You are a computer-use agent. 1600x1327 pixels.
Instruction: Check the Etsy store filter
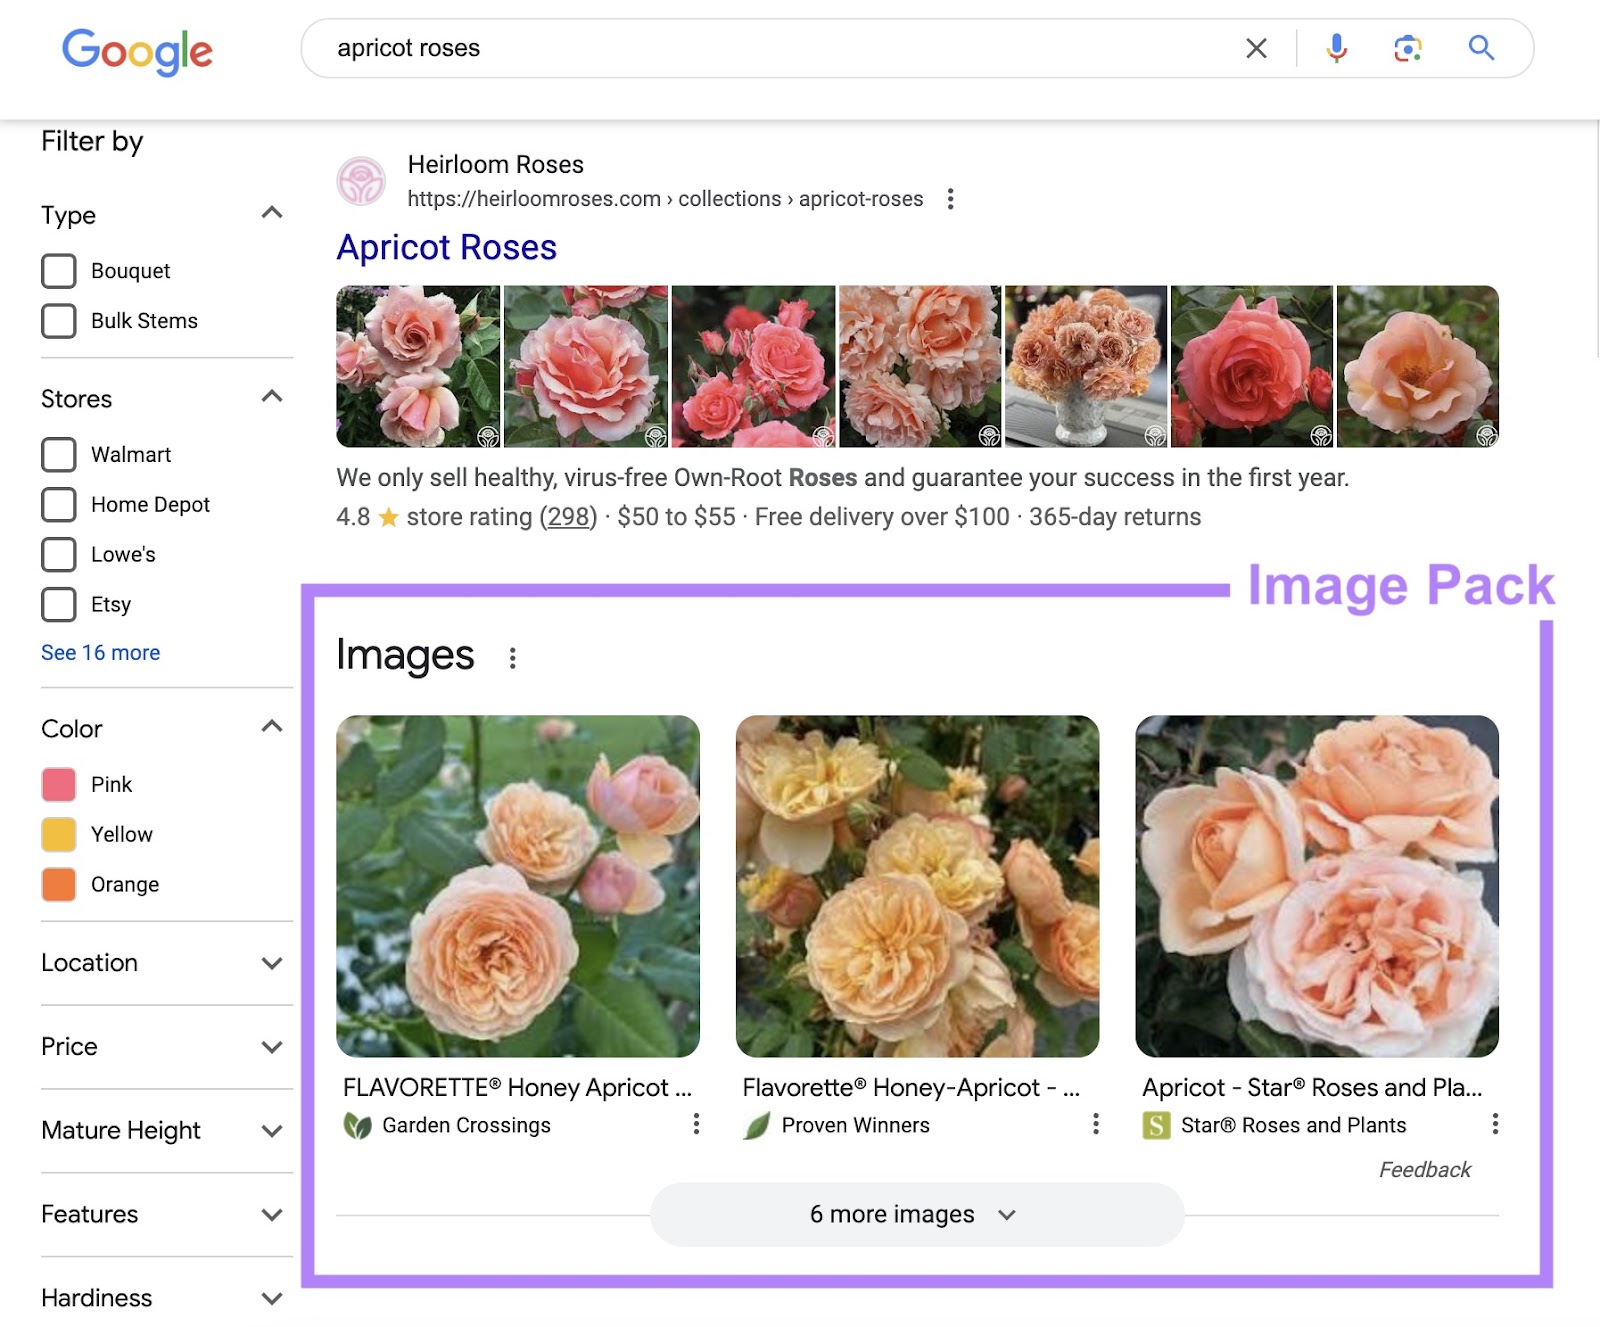(59, 604)
